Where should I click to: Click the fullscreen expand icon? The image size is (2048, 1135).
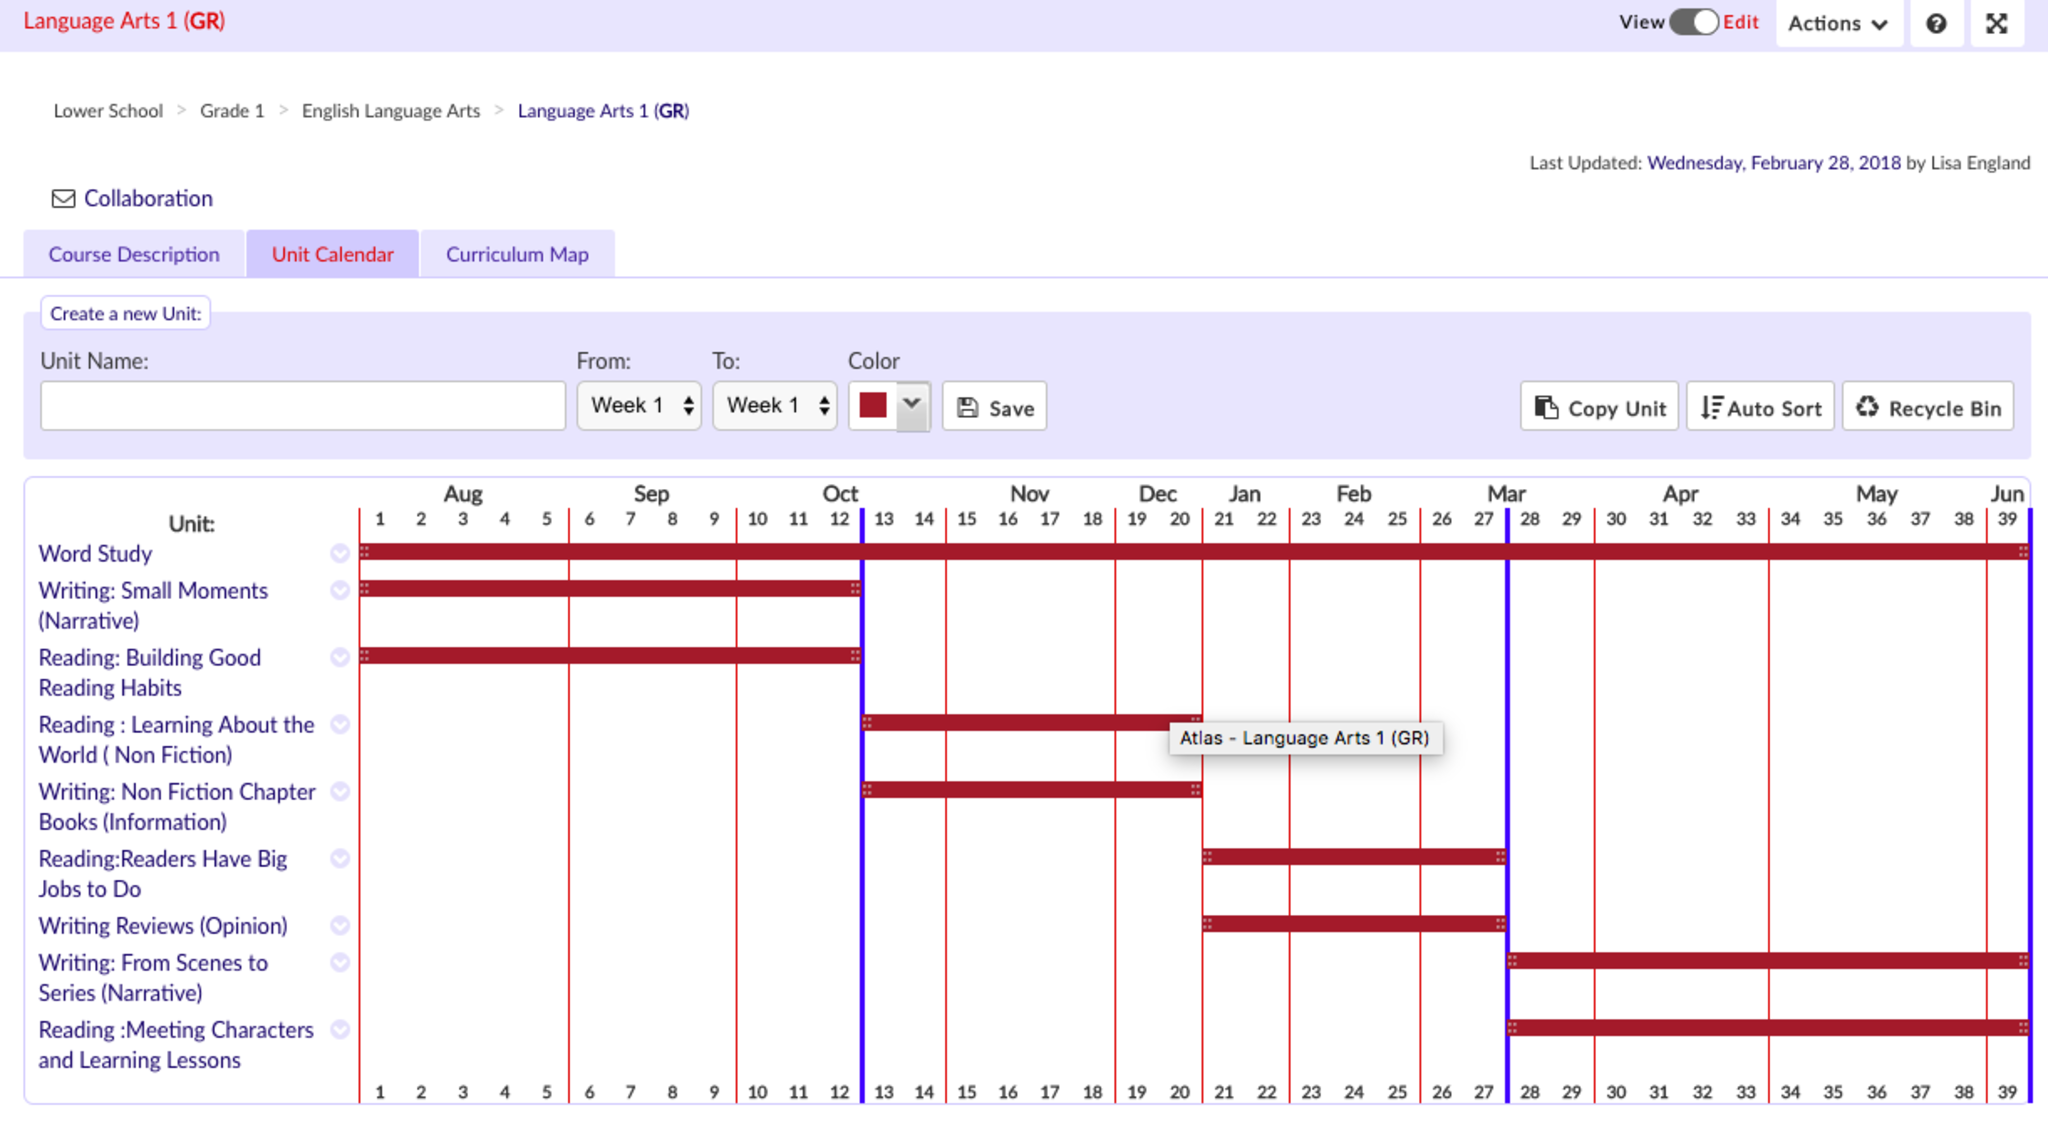[1997, 23]
